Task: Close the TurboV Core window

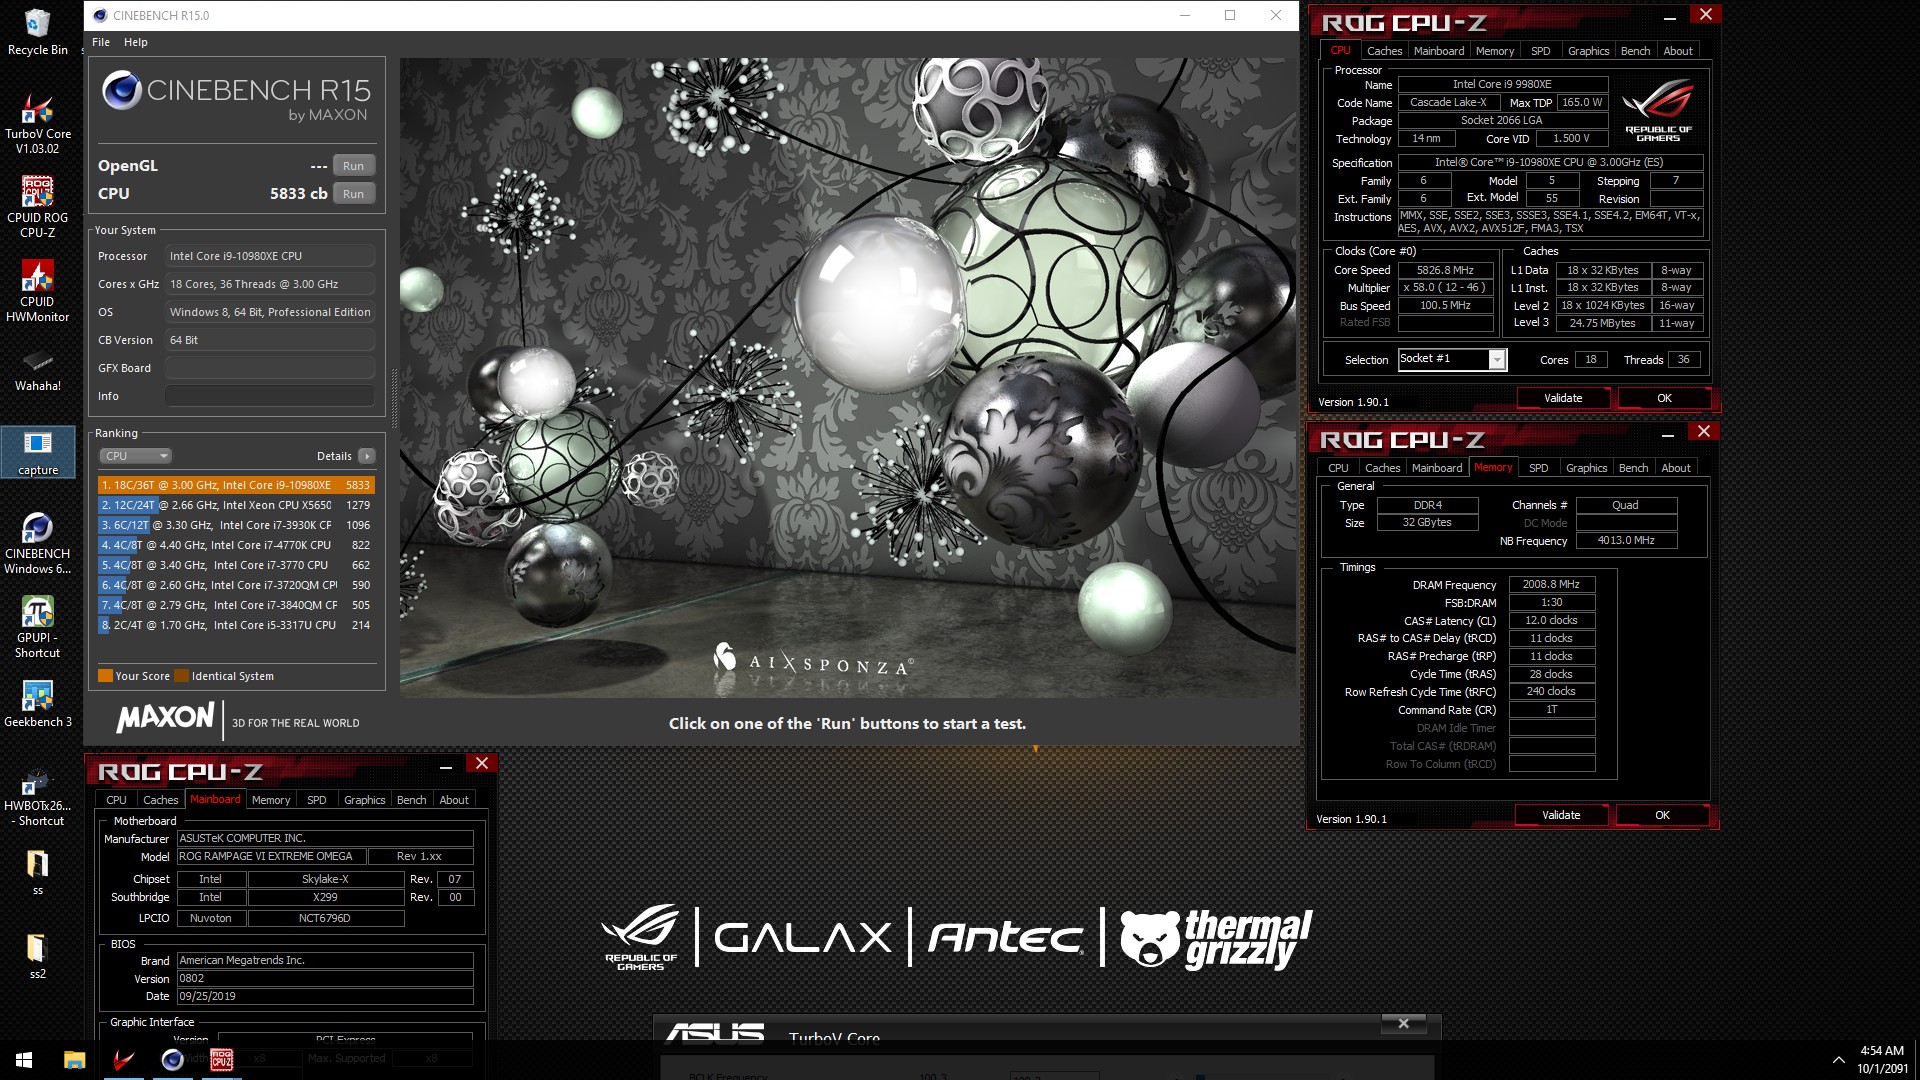Action: pos(1403,1024)
